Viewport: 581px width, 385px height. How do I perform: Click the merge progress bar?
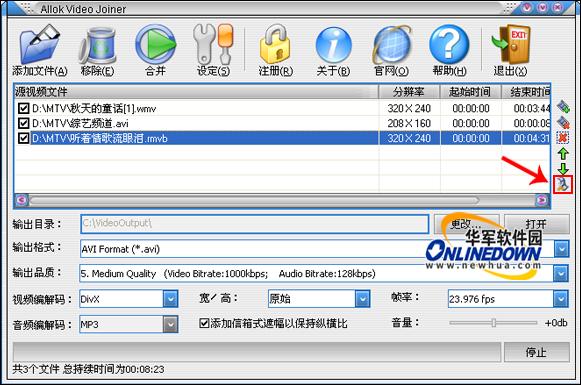(x=257, y=352)
